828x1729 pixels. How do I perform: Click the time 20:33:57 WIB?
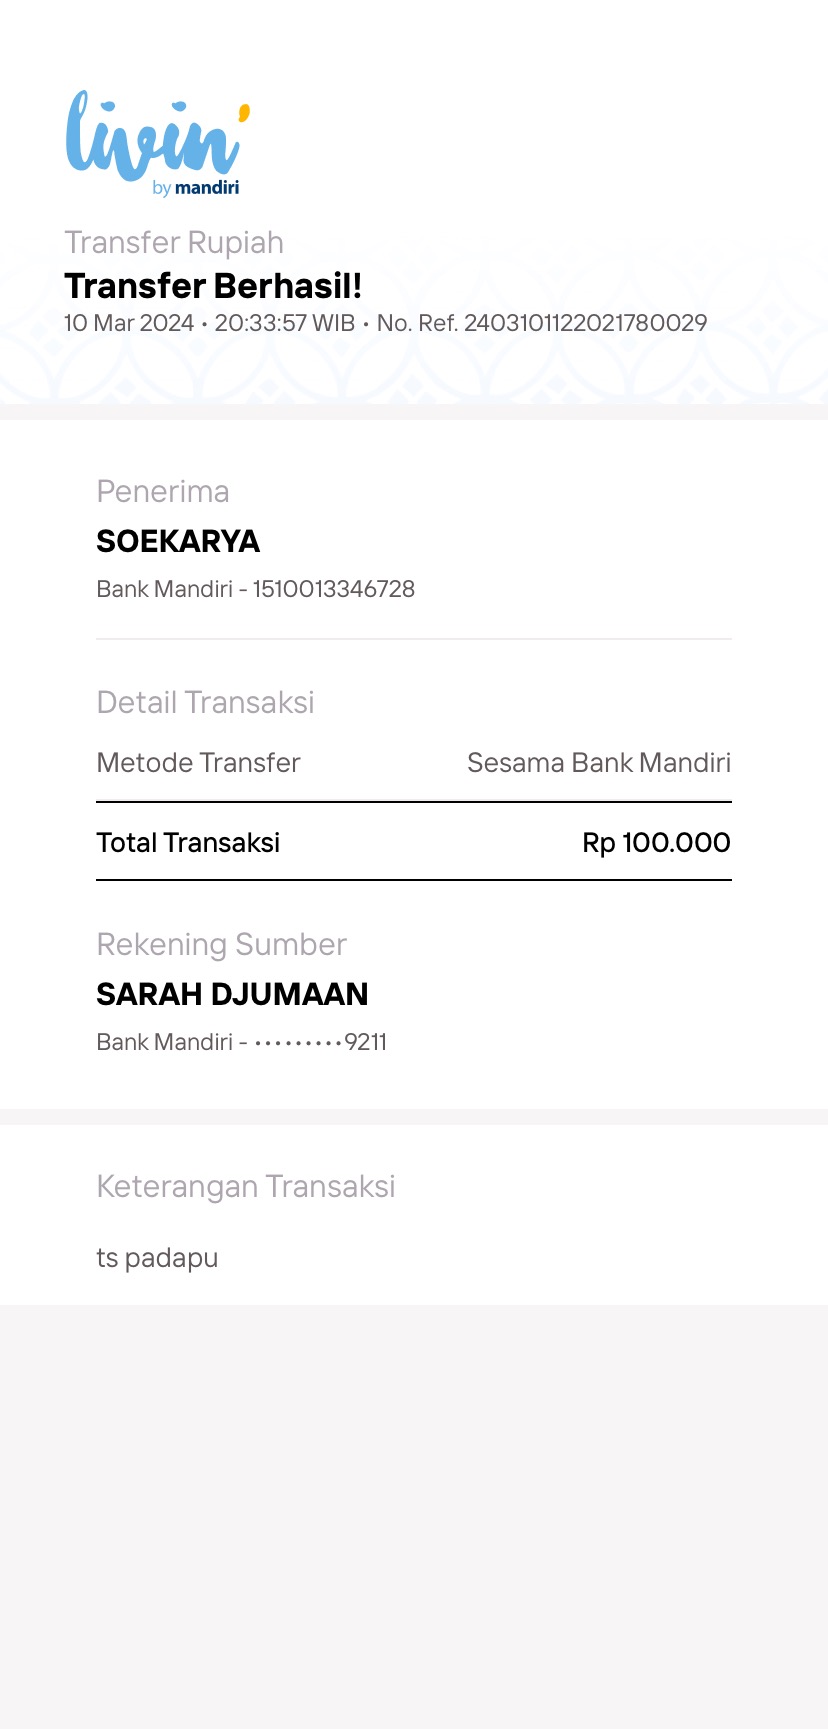[285, 323]
